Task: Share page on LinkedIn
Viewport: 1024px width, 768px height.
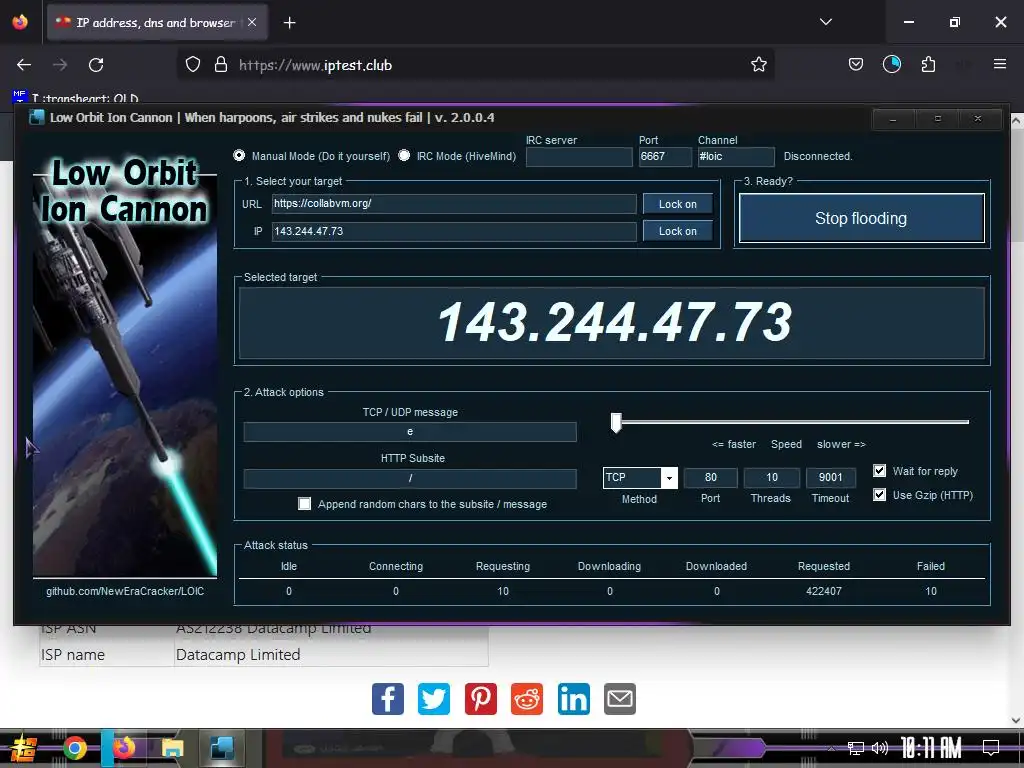Action: 573,699
